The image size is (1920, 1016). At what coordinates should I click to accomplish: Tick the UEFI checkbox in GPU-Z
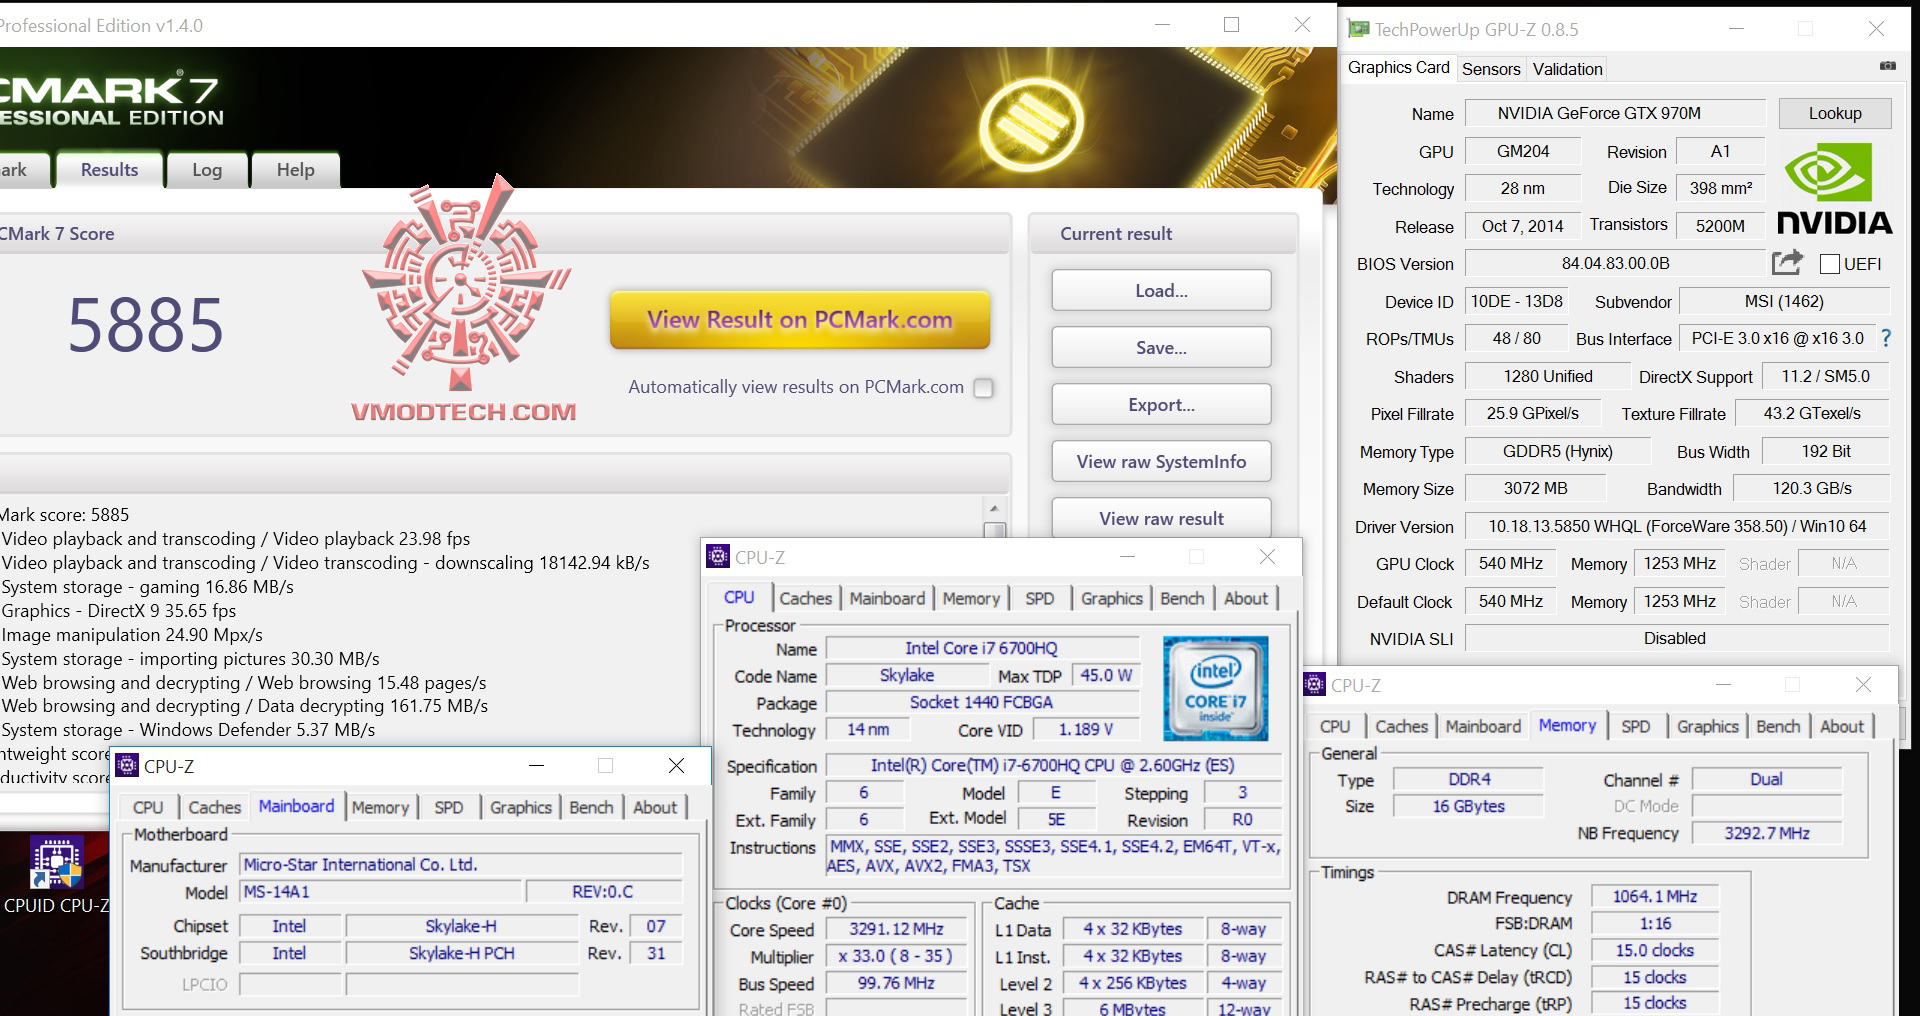(1830, 264)
